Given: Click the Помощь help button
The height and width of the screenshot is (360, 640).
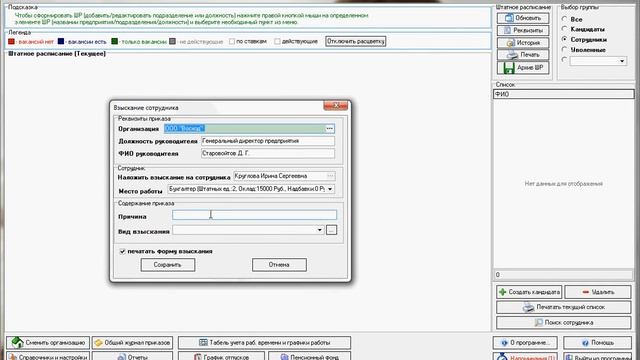Looking at the screenshot, I should click(x=597, y=342).
